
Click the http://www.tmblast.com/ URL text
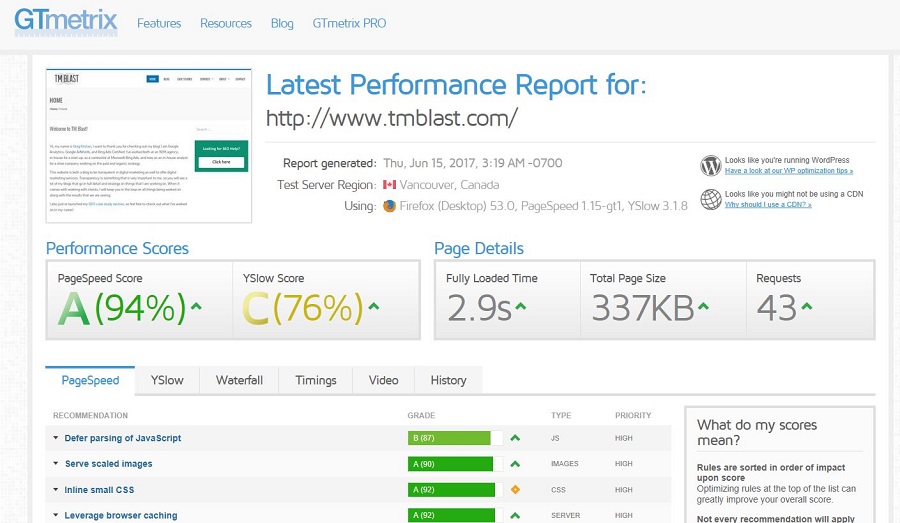coord(392,118)
